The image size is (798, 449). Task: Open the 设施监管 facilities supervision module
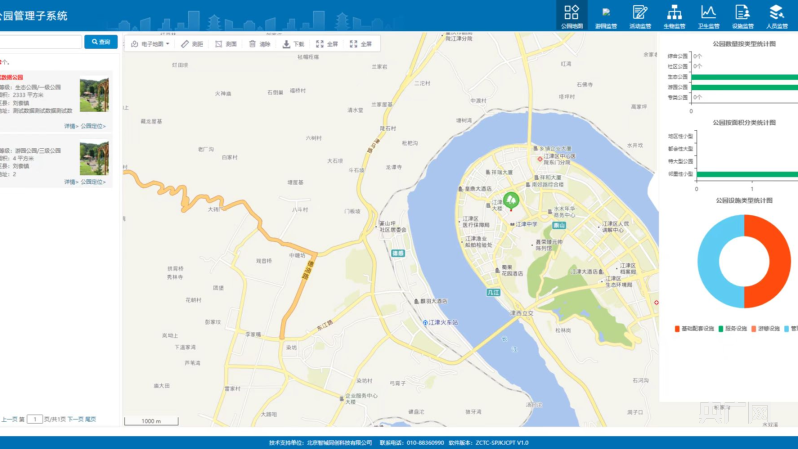point(743,16)
